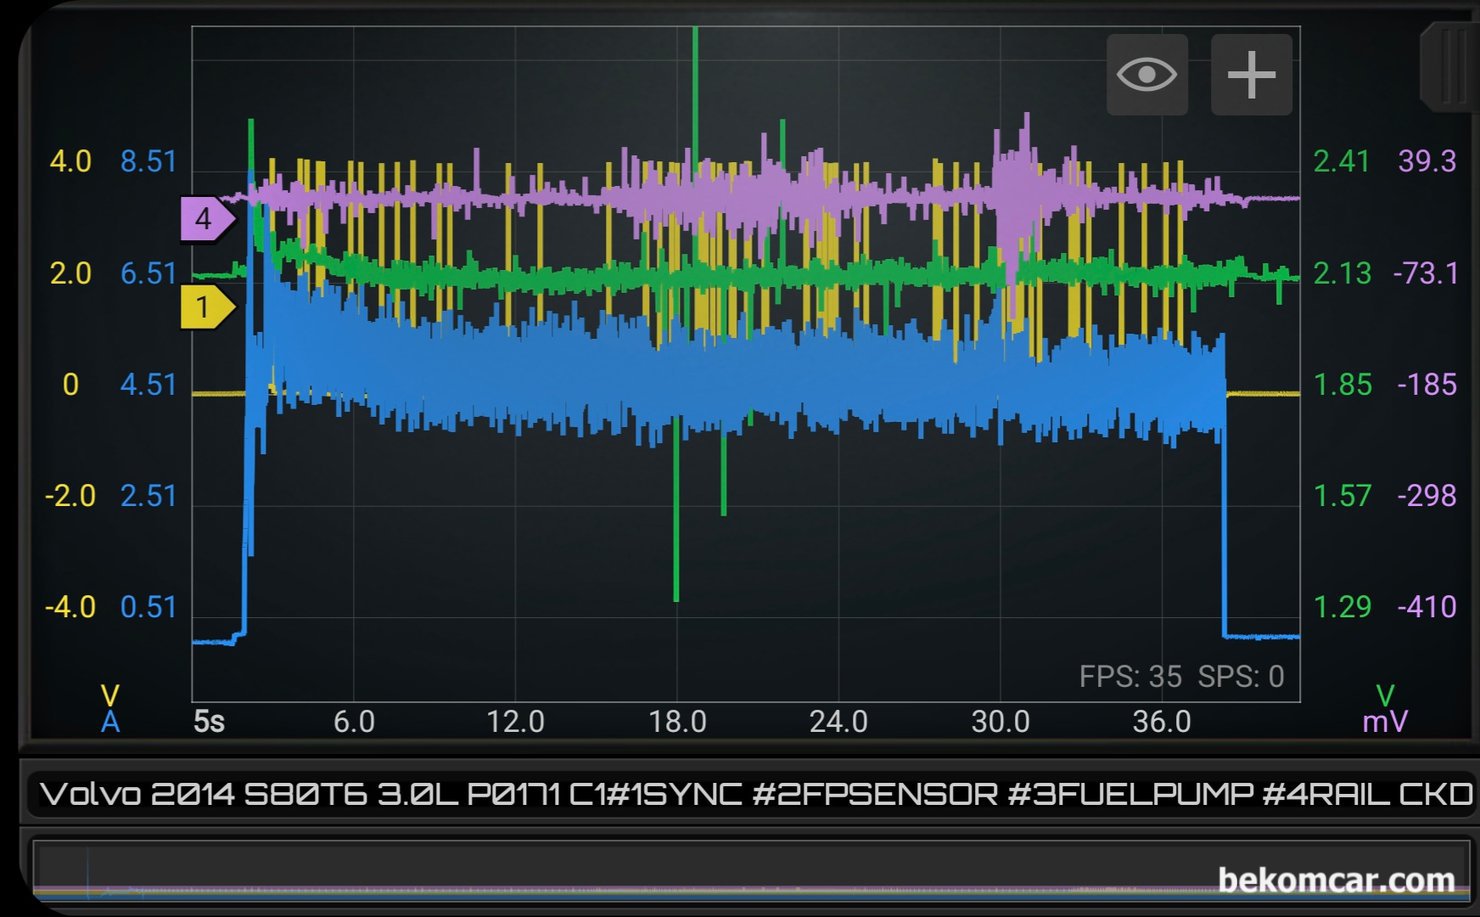This screenshot has height=917, width=1480.
Task: Click the 2.51 blue scale value
Action: [x=148, y=496]
